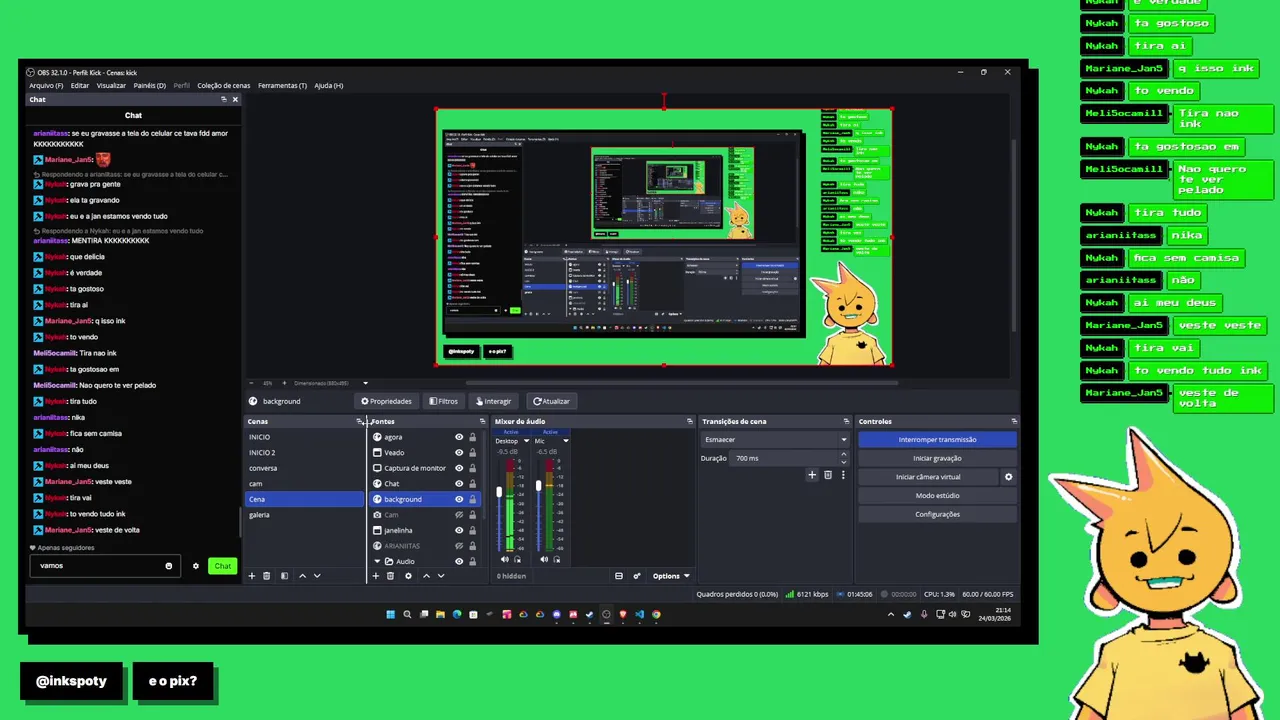
Task: Toggle monitoring headphone icon for Desktop audio
Action: 517,559
